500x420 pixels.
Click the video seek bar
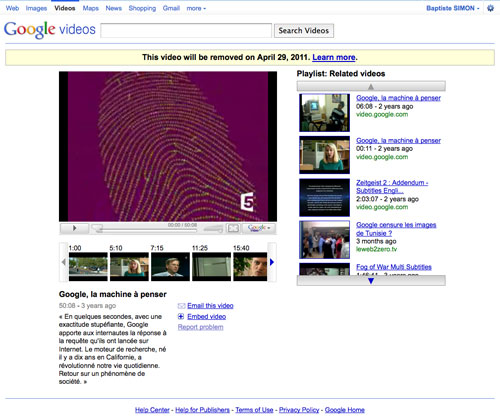[x=145, y=230]
